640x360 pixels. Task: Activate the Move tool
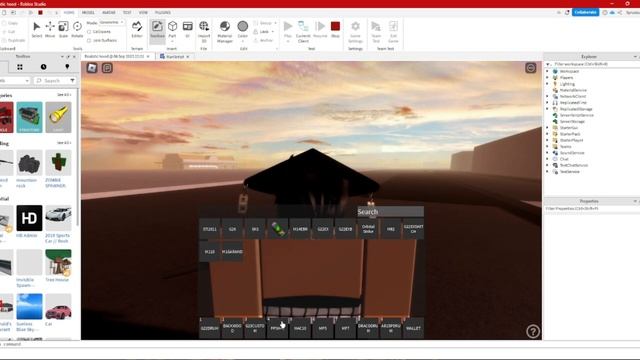pyautogui.click(x=50, y=29)
